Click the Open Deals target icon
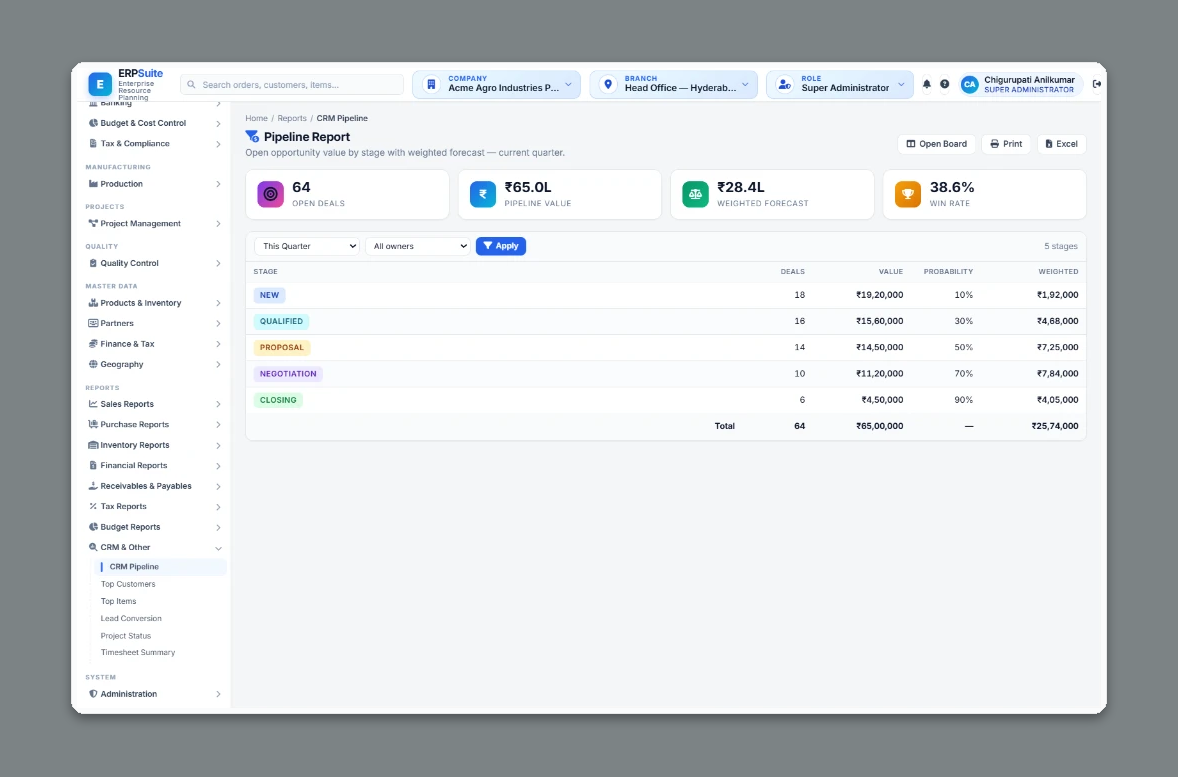The width and height of the screenshot is (1178, 777). [x=270, y=194]
